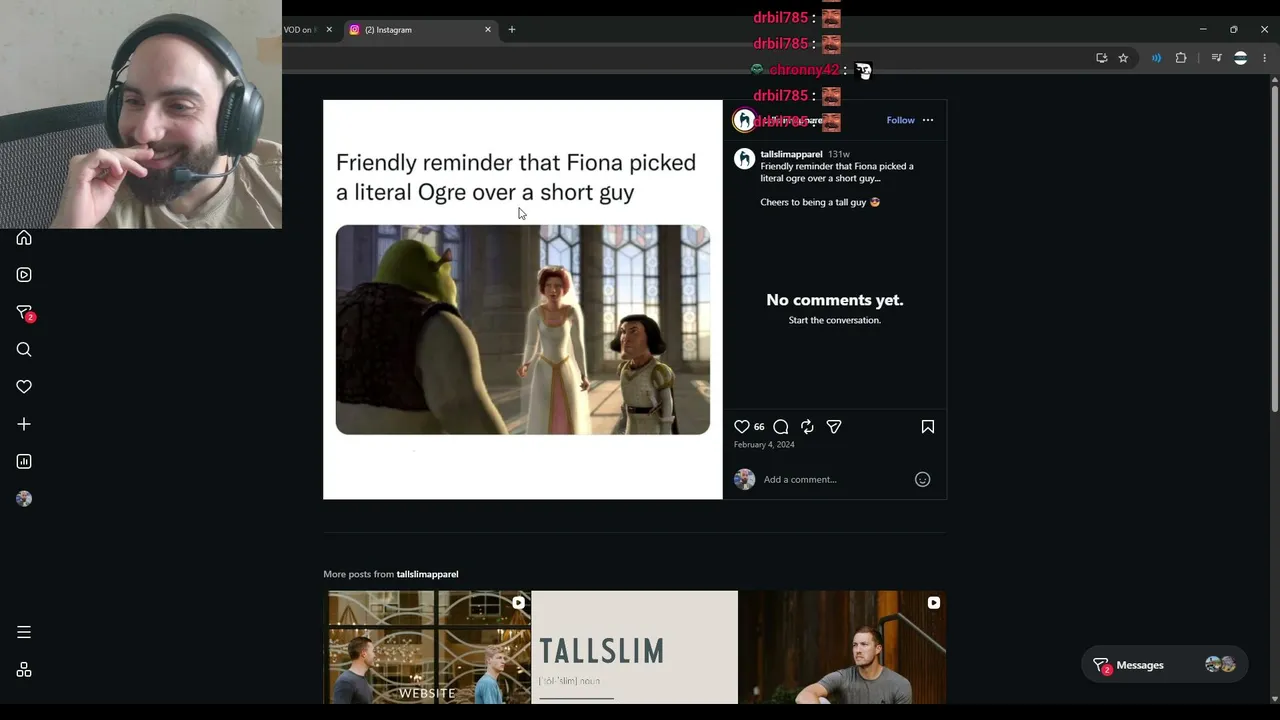Click tallslimapparel avatar beside caption
1280x720 pixels.
point(744,159)
